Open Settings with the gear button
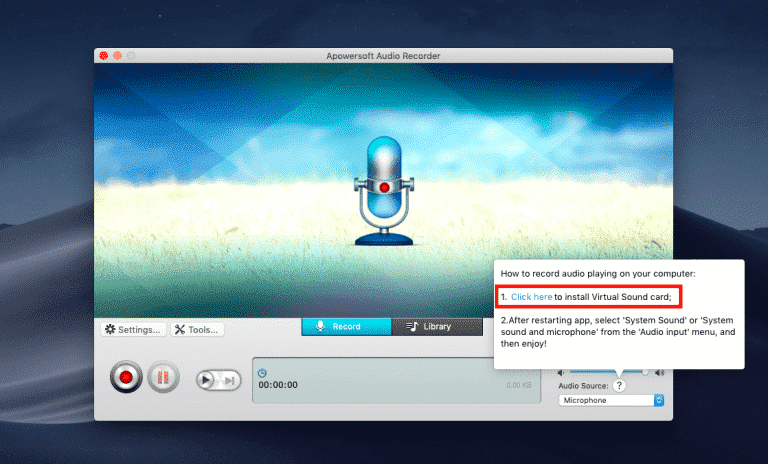 tap(134, 329)
